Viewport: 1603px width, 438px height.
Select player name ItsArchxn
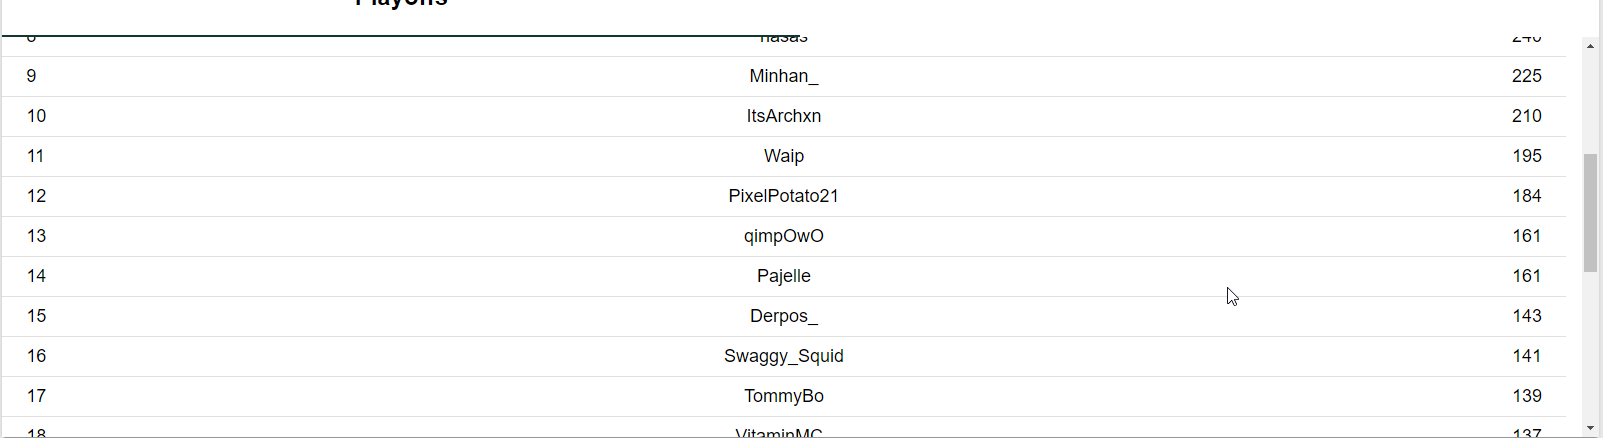coord(784,116)
